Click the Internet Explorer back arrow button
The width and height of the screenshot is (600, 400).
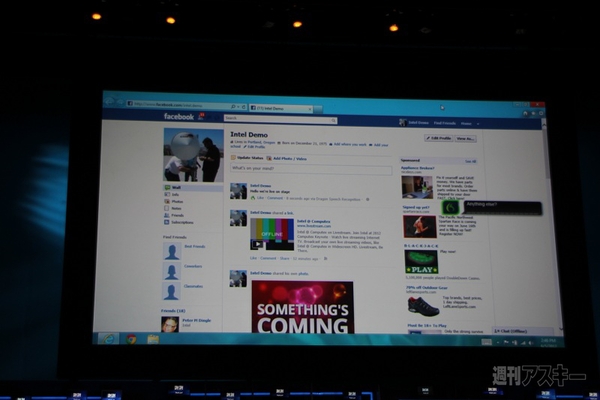[110, 102]
